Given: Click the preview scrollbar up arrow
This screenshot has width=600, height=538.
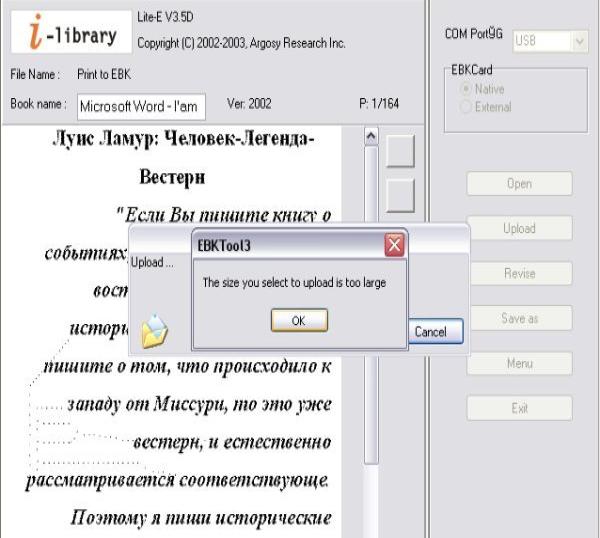Looking at the screenshot, I should (371, 137).
